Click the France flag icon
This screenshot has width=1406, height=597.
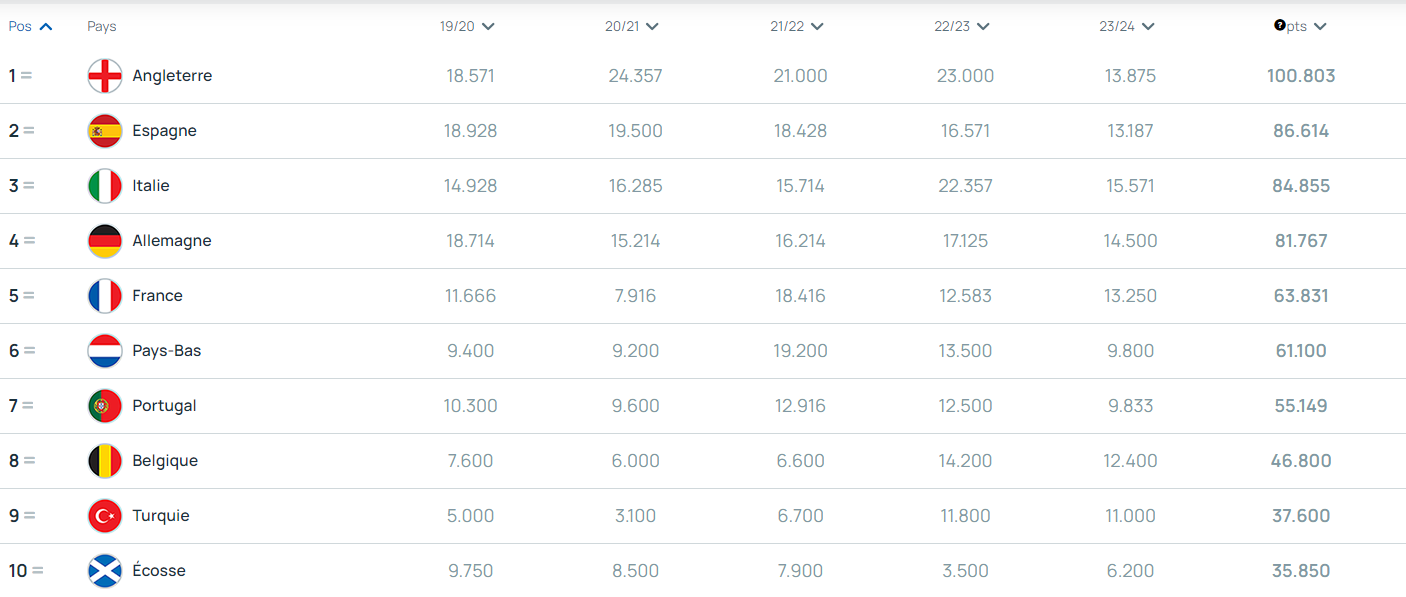click(105, 296)
